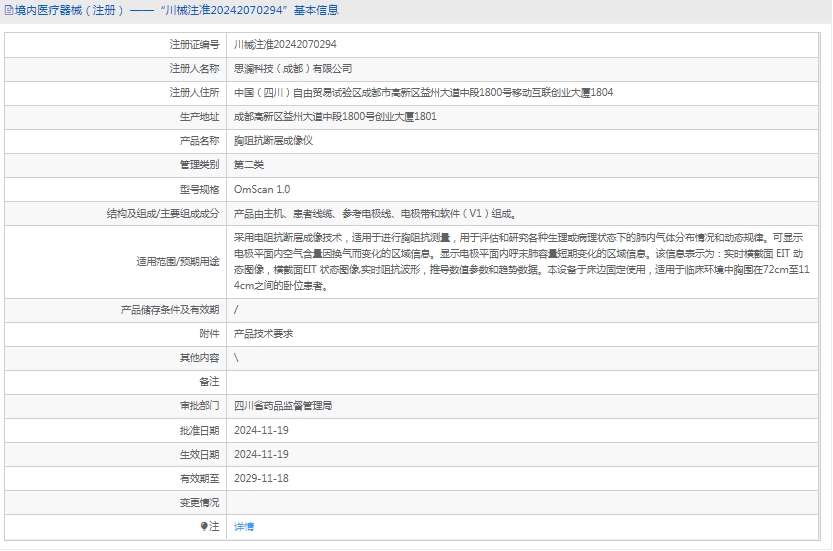Screen dimensions: 833x551
Task: Click the production address ending 创业大厦1801
Action: 335,117
